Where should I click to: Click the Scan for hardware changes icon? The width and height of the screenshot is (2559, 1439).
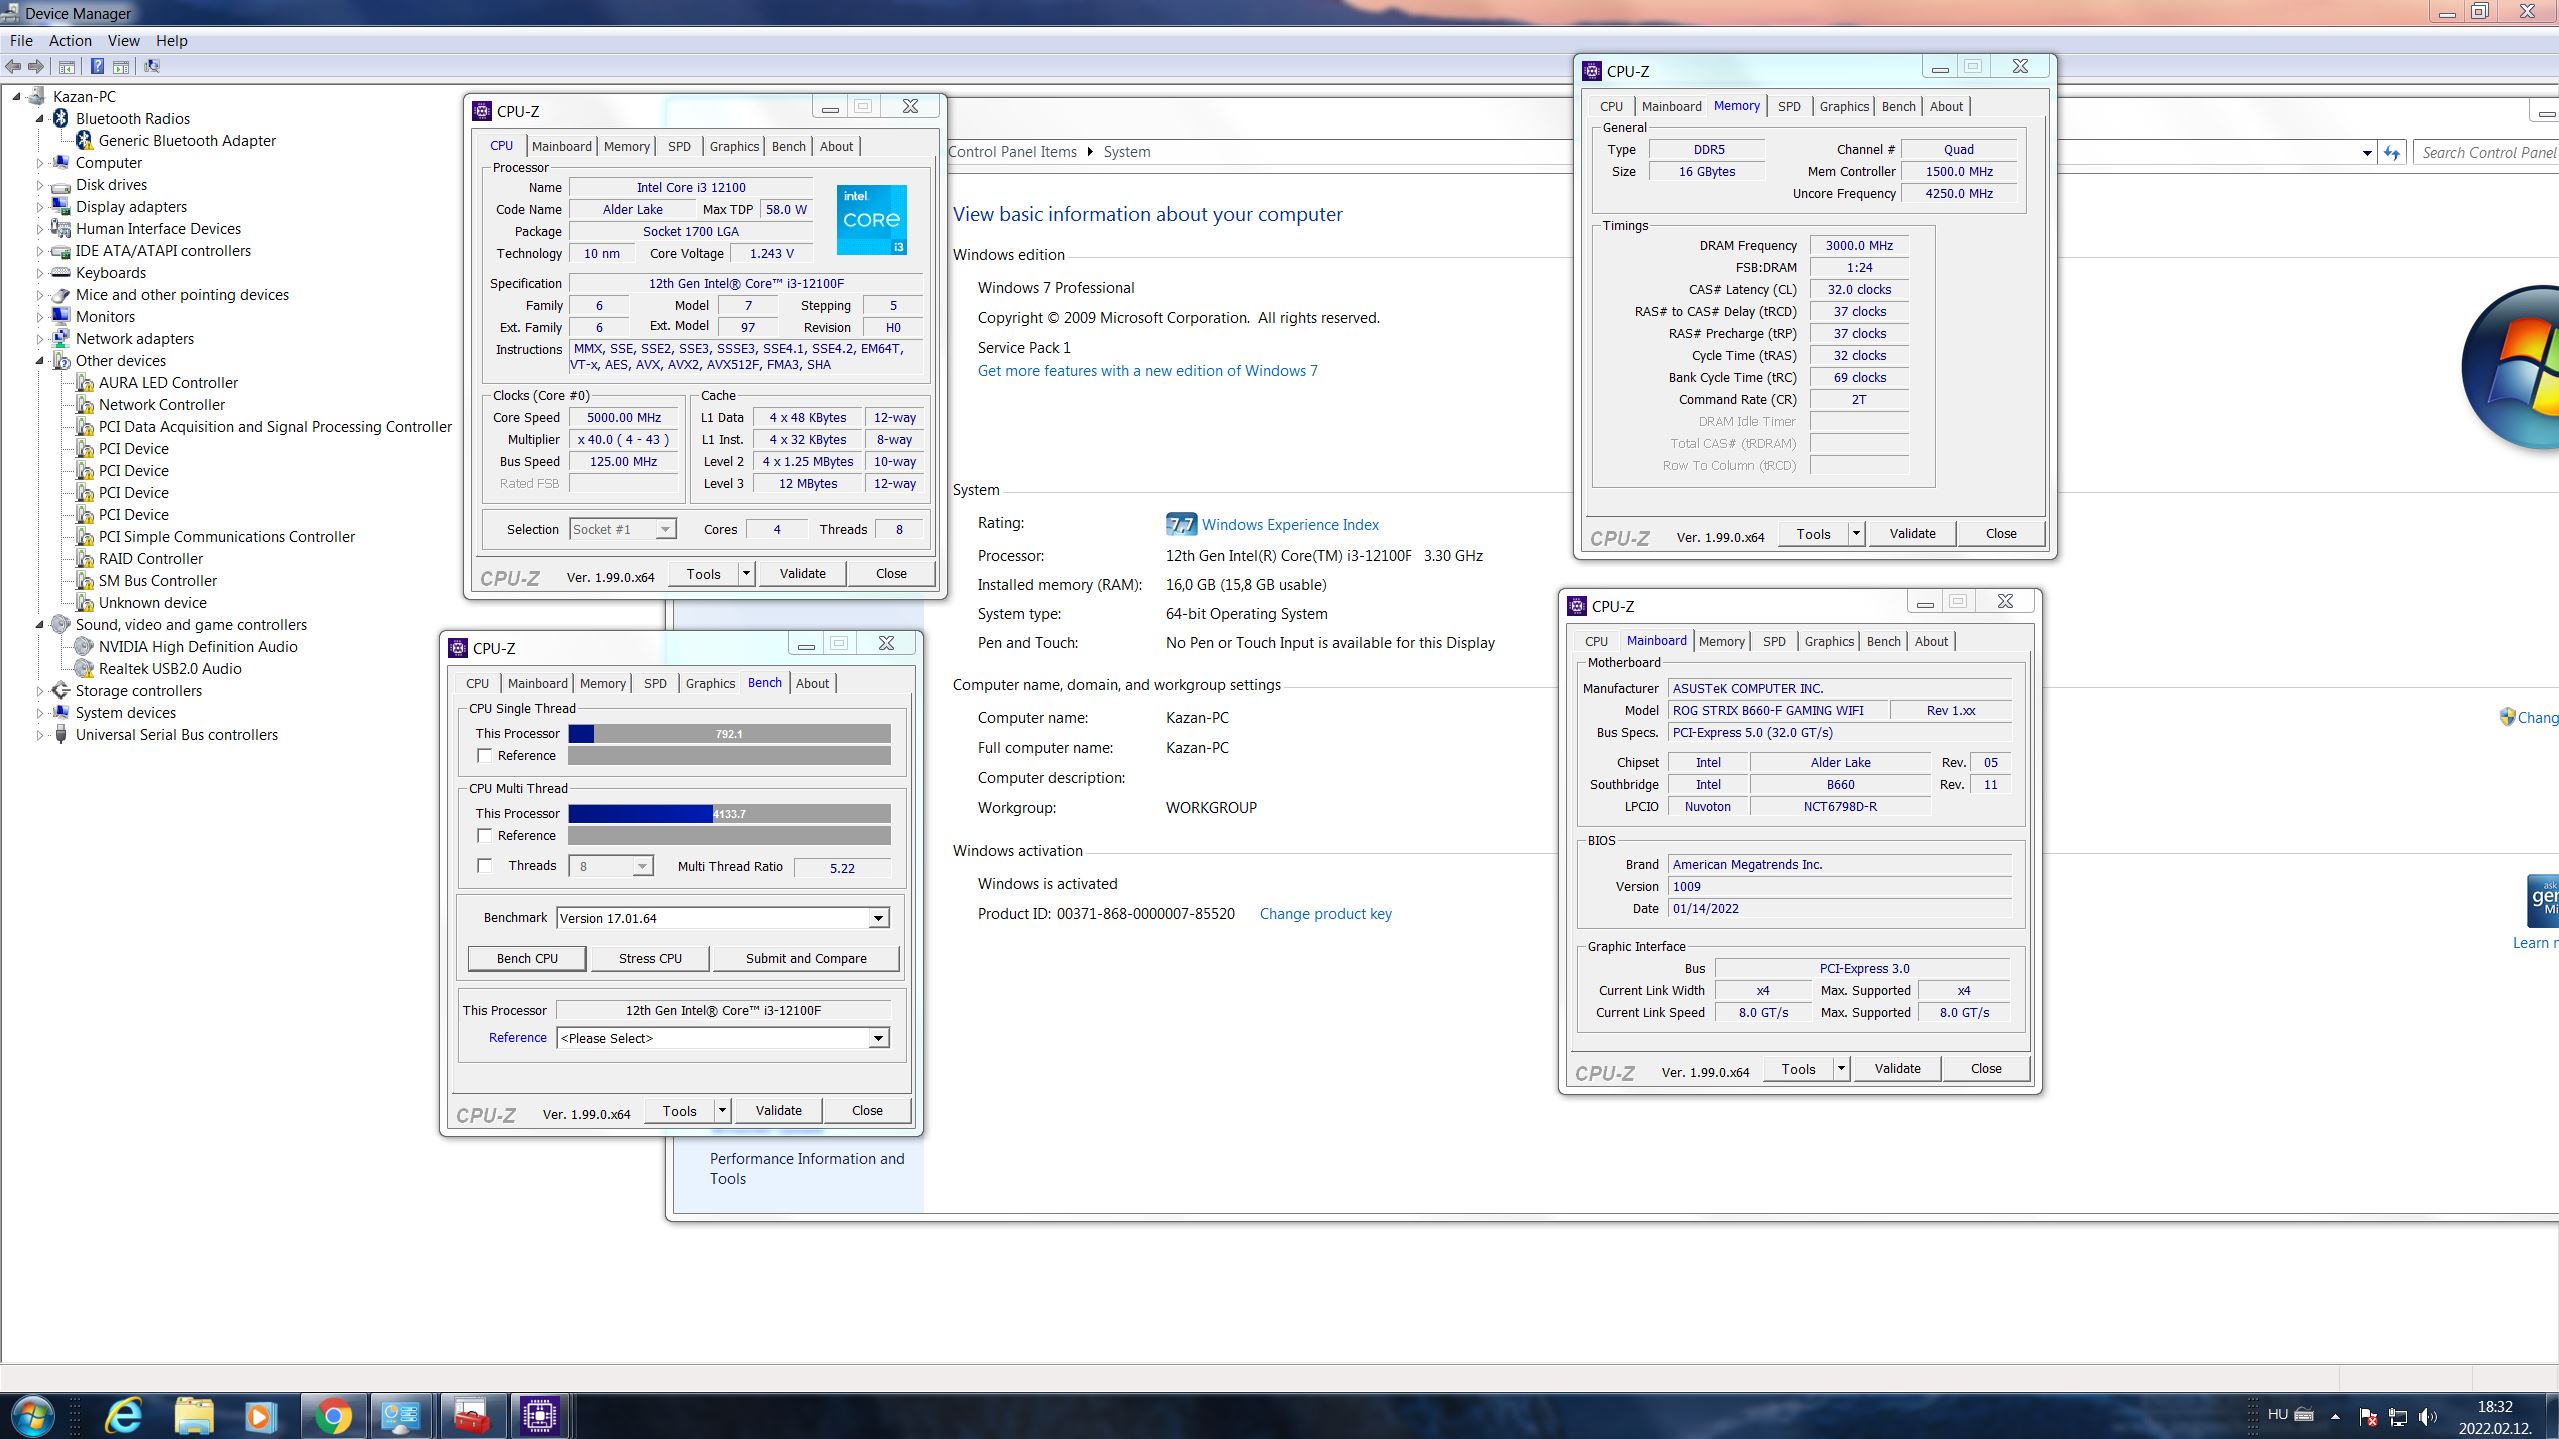pyautogui.click(x=152, y=66)
